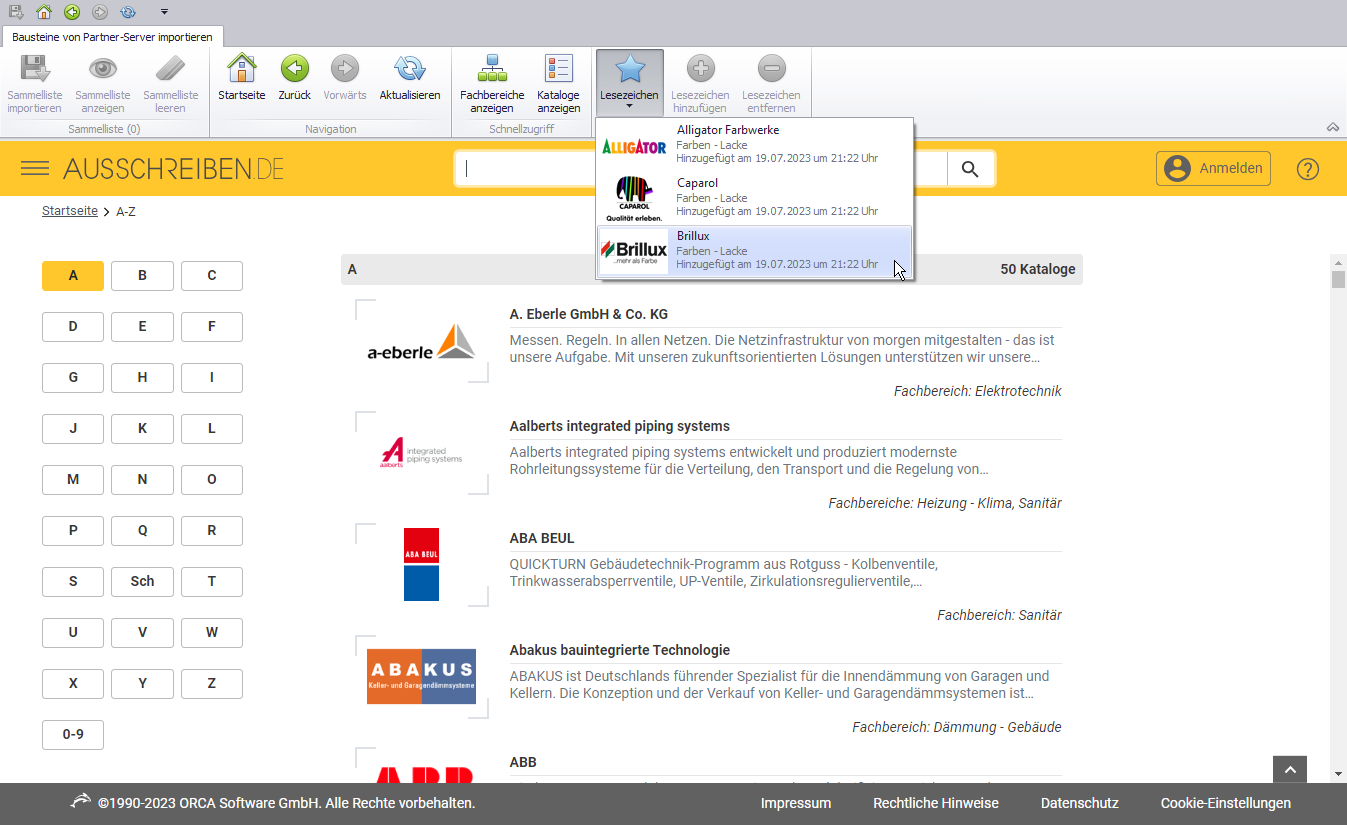Click Lesezeichen entfernen minus icon
The image size is (1347, 825).
click(771, 69)
